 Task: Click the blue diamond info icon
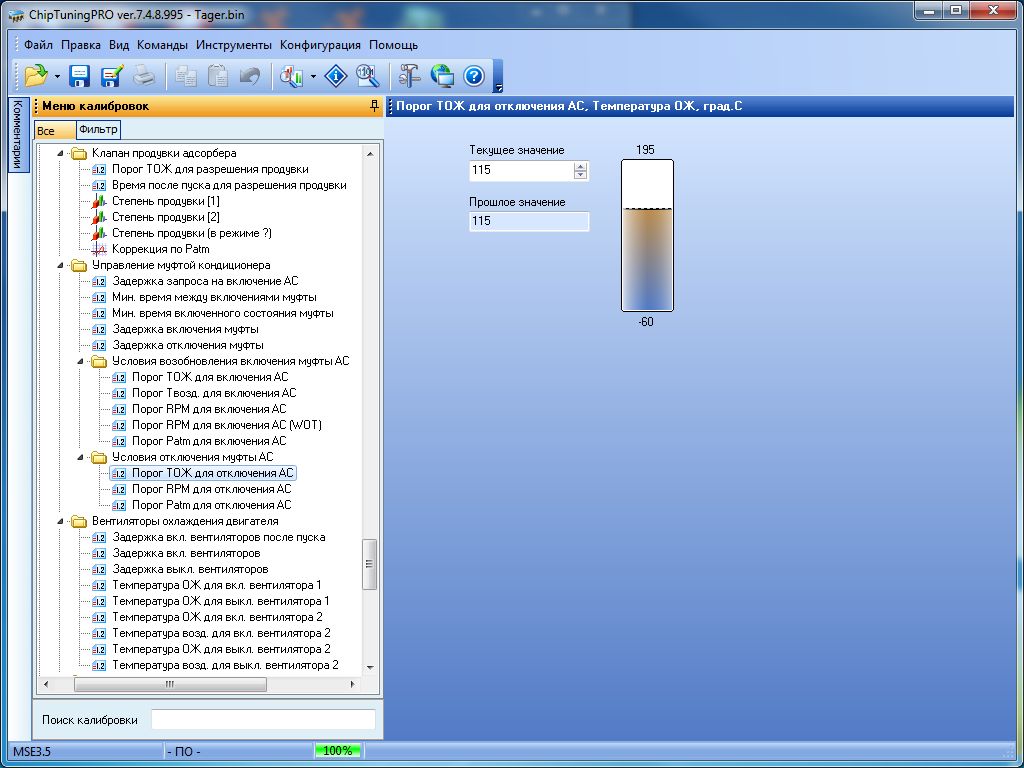click(x=337, y=75)
